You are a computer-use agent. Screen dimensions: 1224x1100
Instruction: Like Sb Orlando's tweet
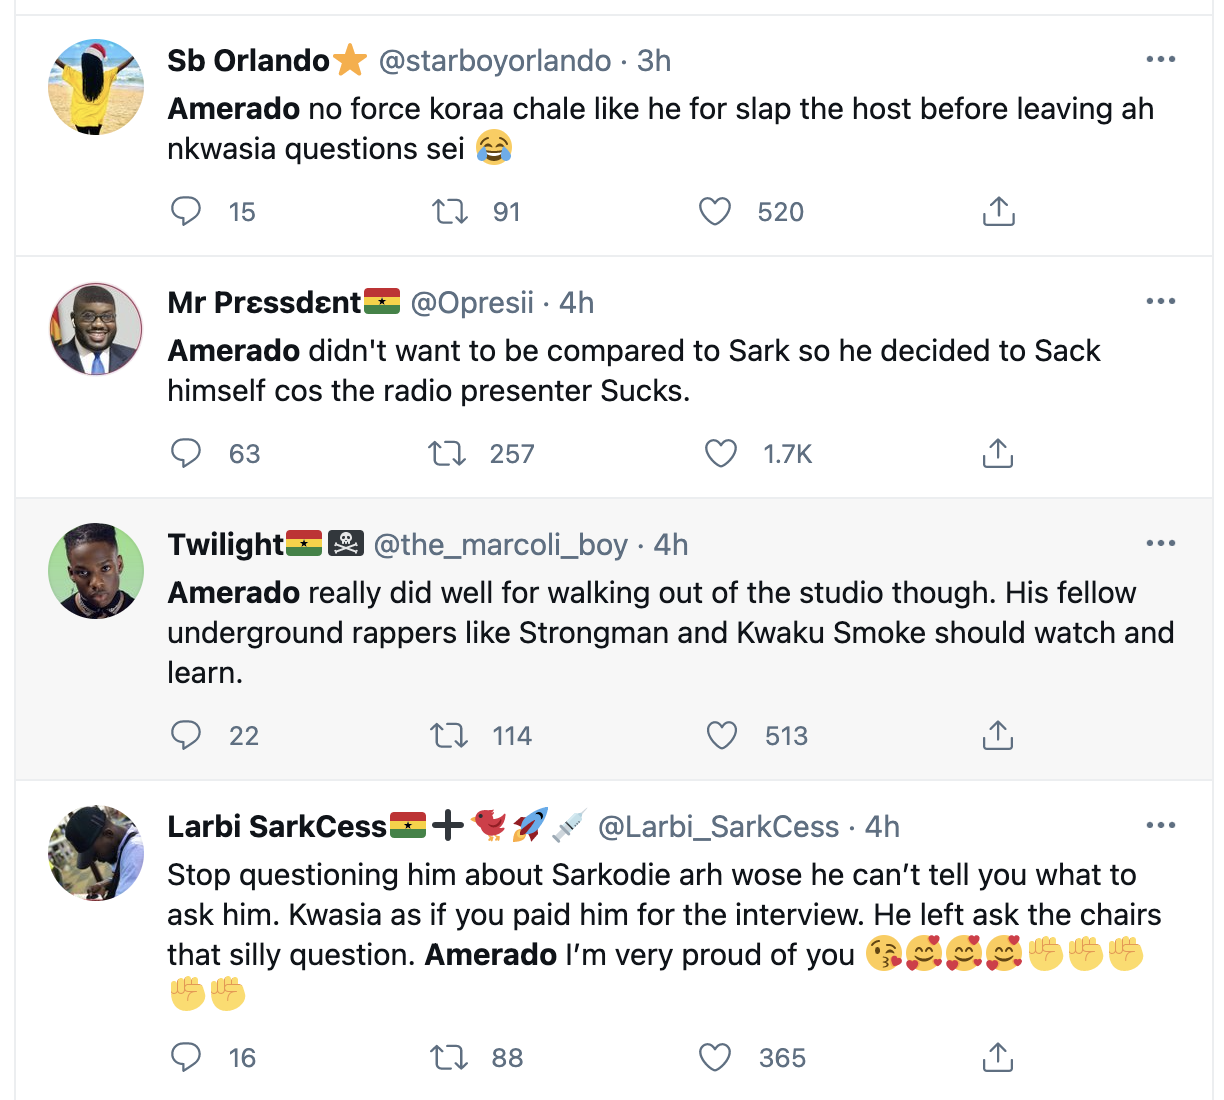coord(714,211)
